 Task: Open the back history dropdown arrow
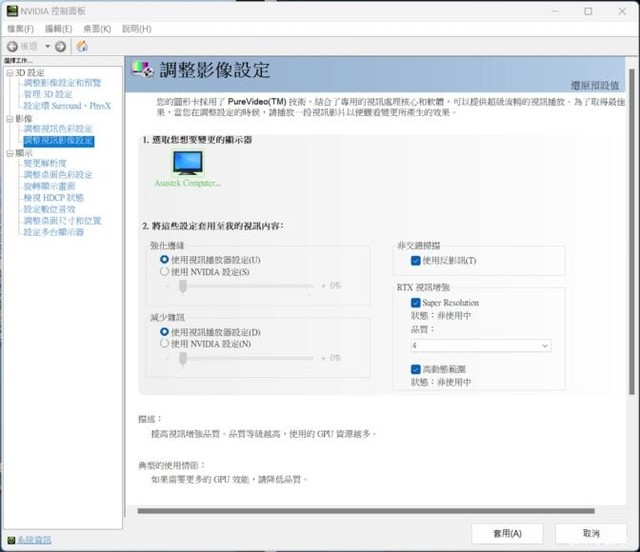pyautogui.click(x=46, y=46)
